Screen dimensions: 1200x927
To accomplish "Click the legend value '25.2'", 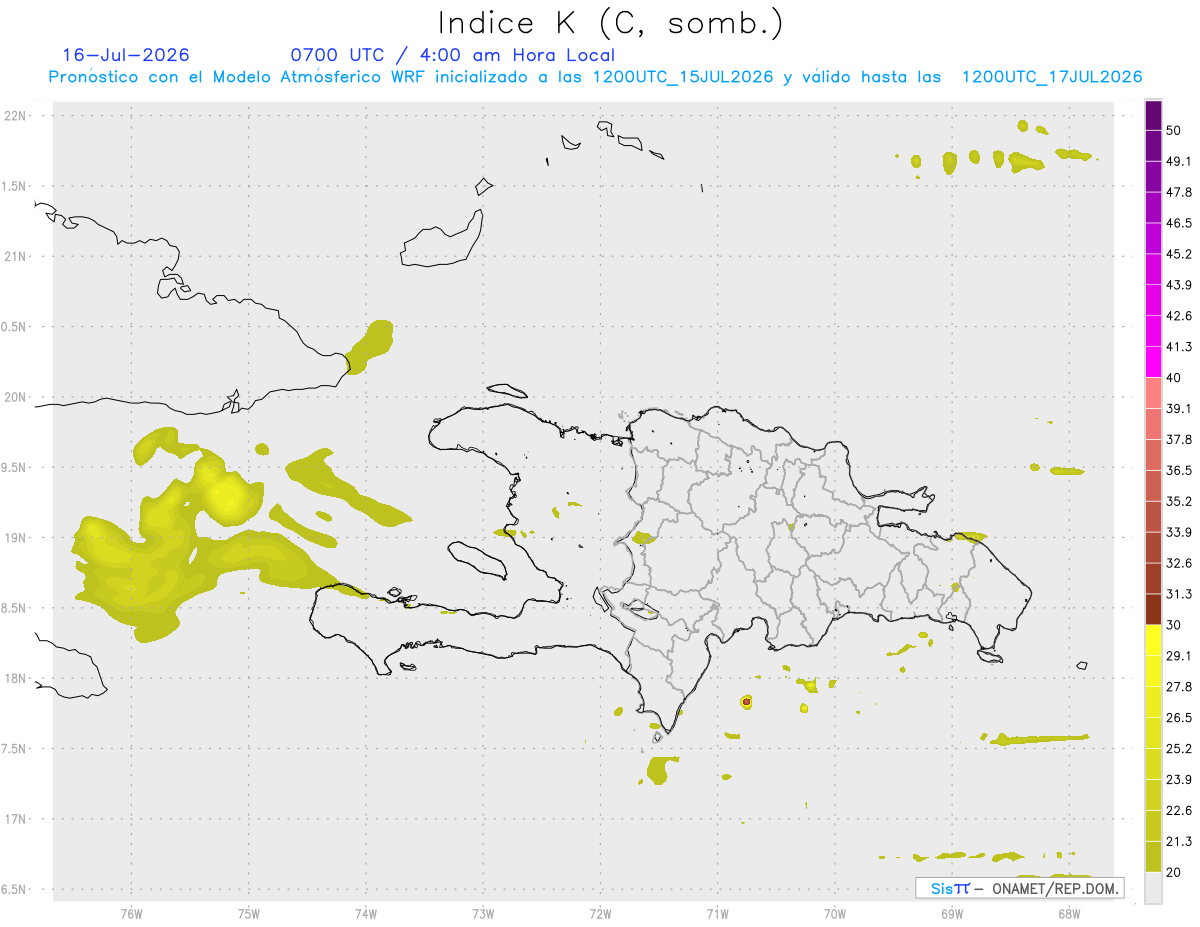I will 1179,748.
